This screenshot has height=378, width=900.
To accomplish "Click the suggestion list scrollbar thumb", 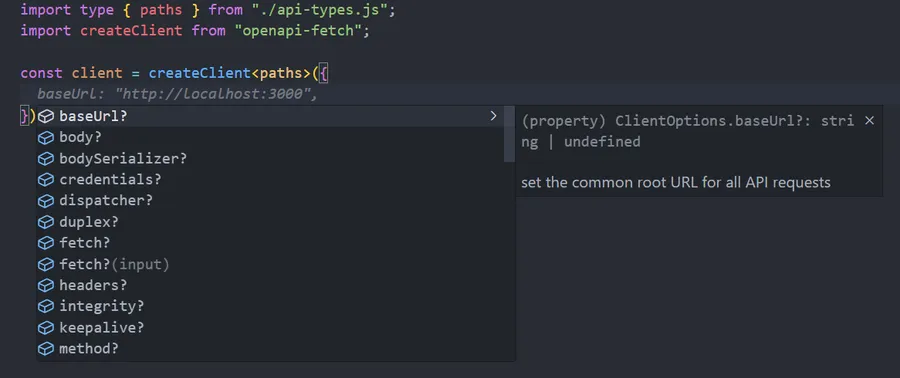I will click(509, 134).
